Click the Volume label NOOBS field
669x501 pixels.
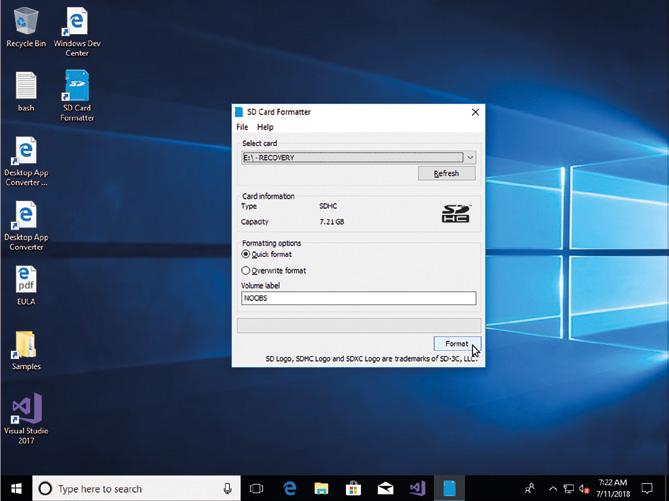[x=358, y=298]
